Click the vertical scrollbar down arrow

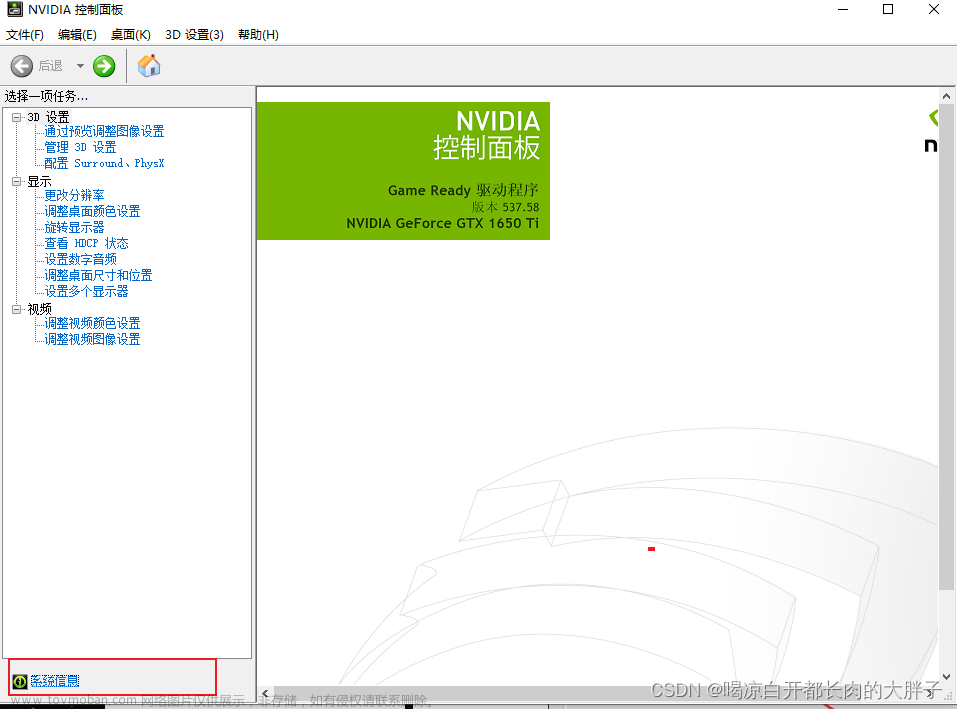click(x=946, y=677)
